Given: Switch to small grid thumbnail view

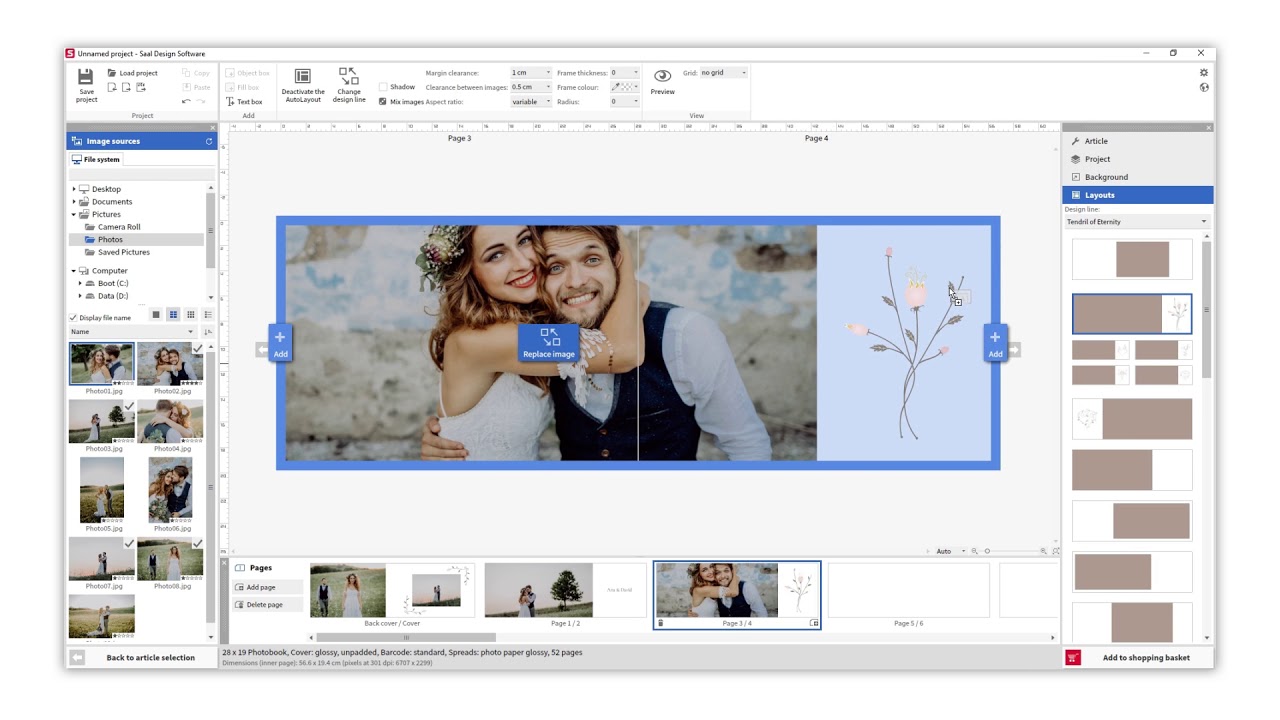Looking at the screenshot, I should click(190, 315).
